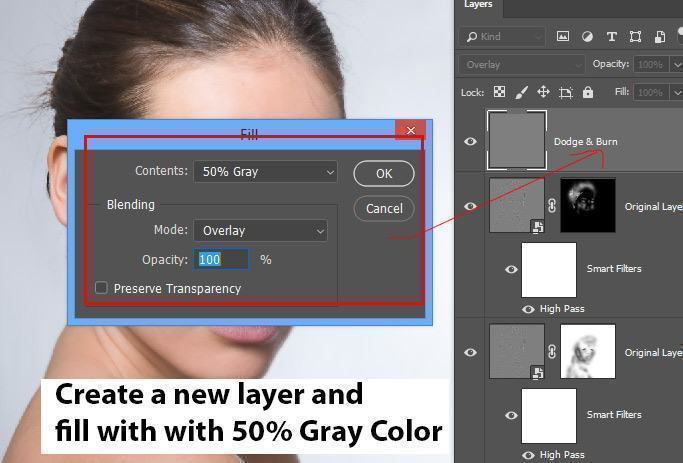Click lower Smart Filters label

(x=614, y=415)
